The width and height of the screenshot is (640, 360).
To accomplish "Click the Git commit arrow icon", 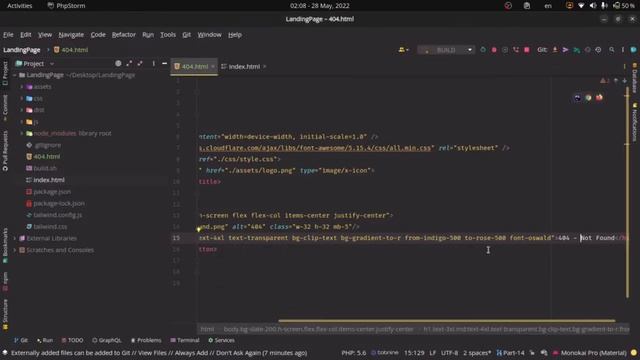I will pyautogui.click(x=565, y=50).
